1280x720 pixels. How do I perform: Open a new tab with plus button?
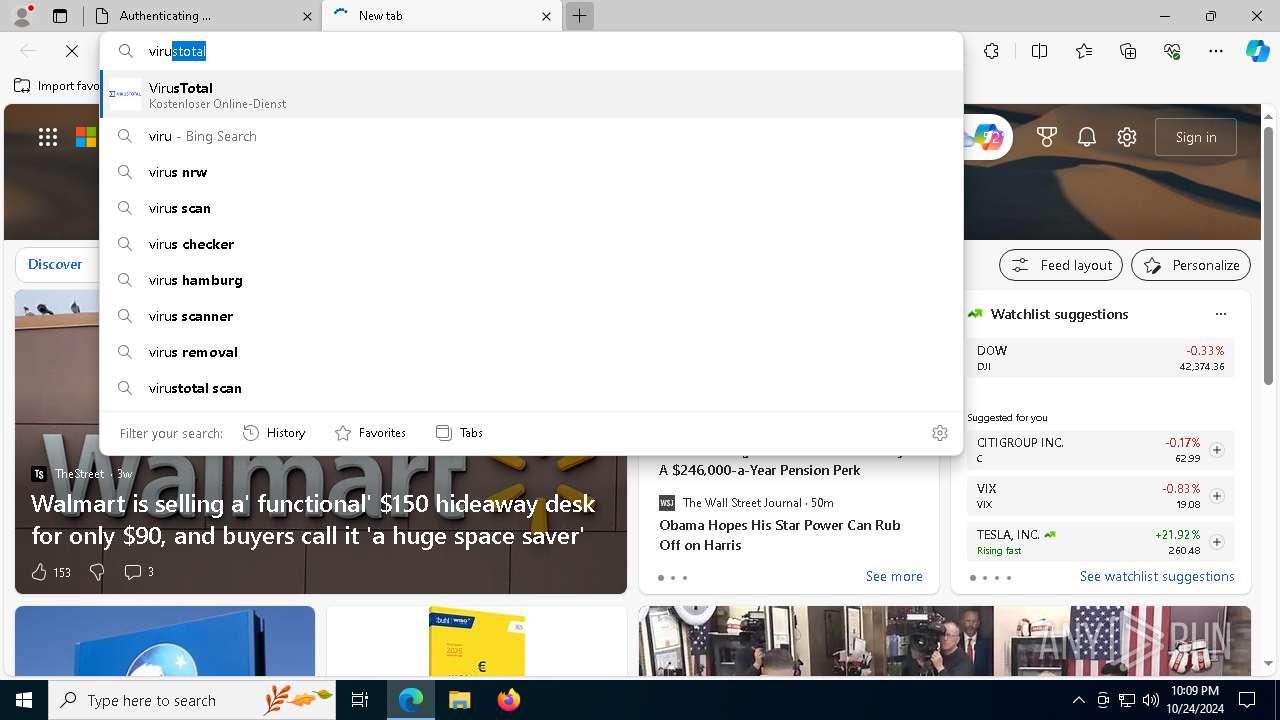[579, 16]
